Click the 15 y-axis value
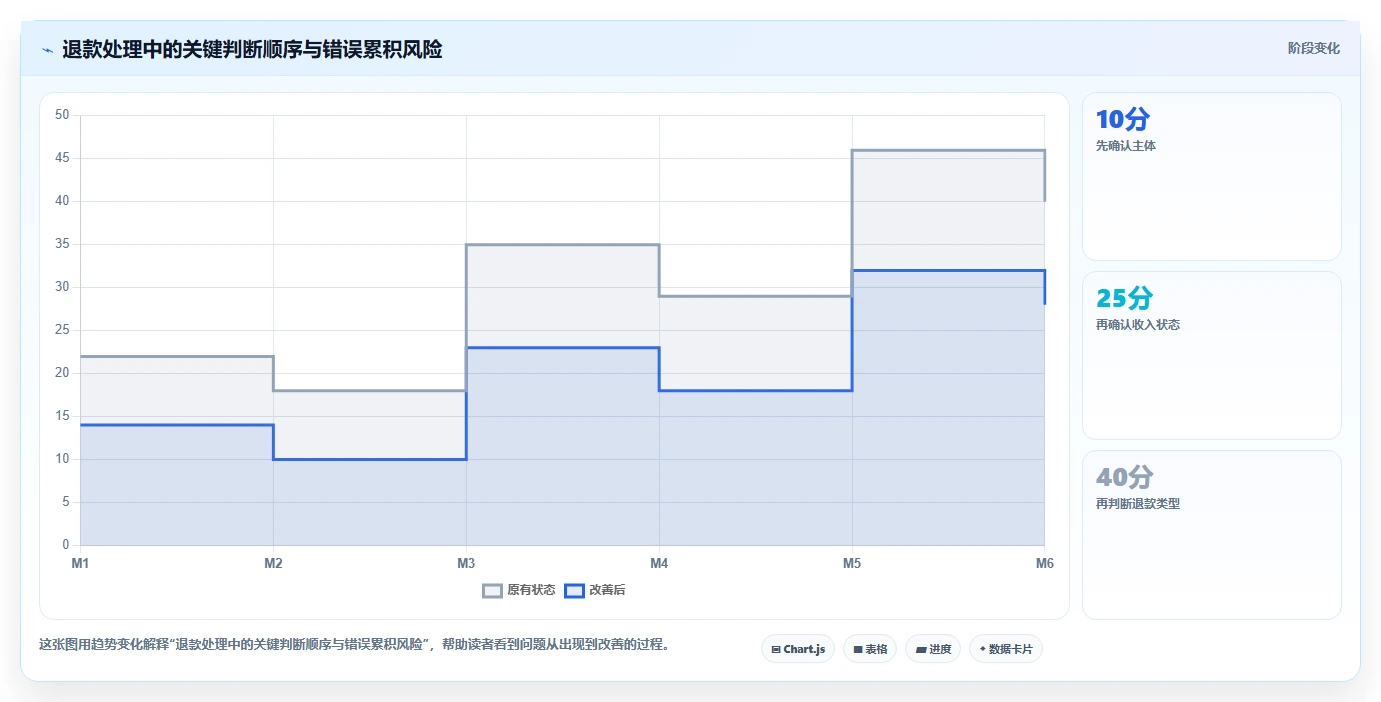 point(62,416)
